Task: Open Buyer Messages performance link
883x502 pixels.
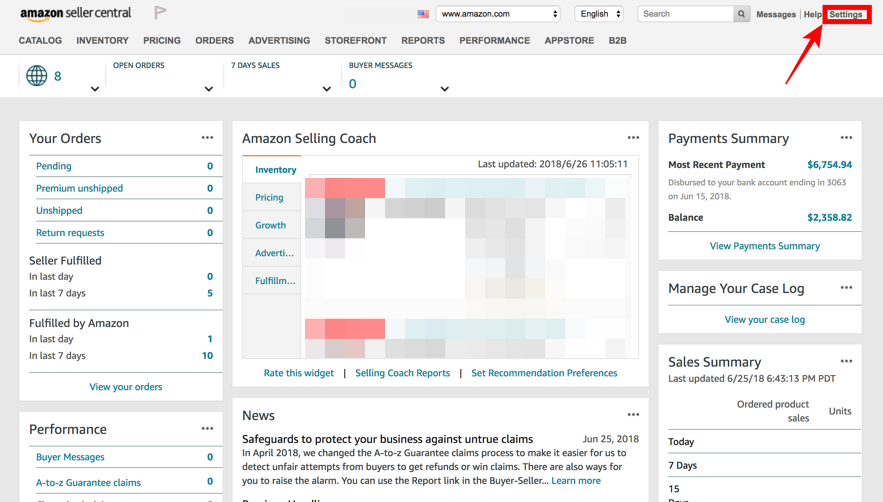Action: click(x=70, y=457)
